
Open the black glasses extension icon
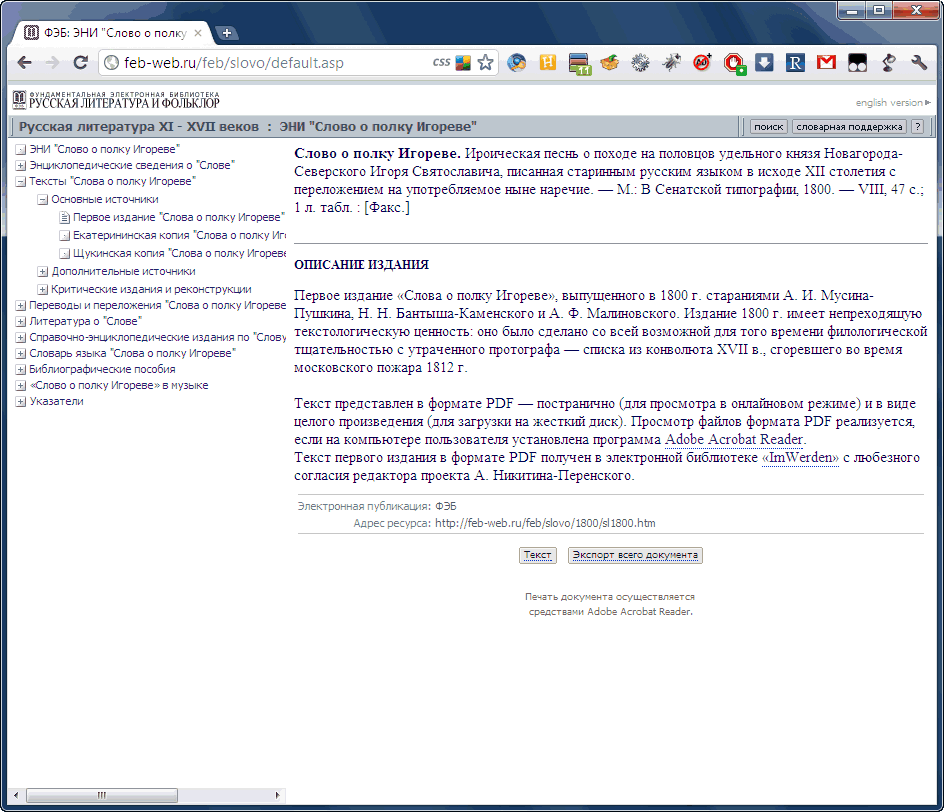857,63
